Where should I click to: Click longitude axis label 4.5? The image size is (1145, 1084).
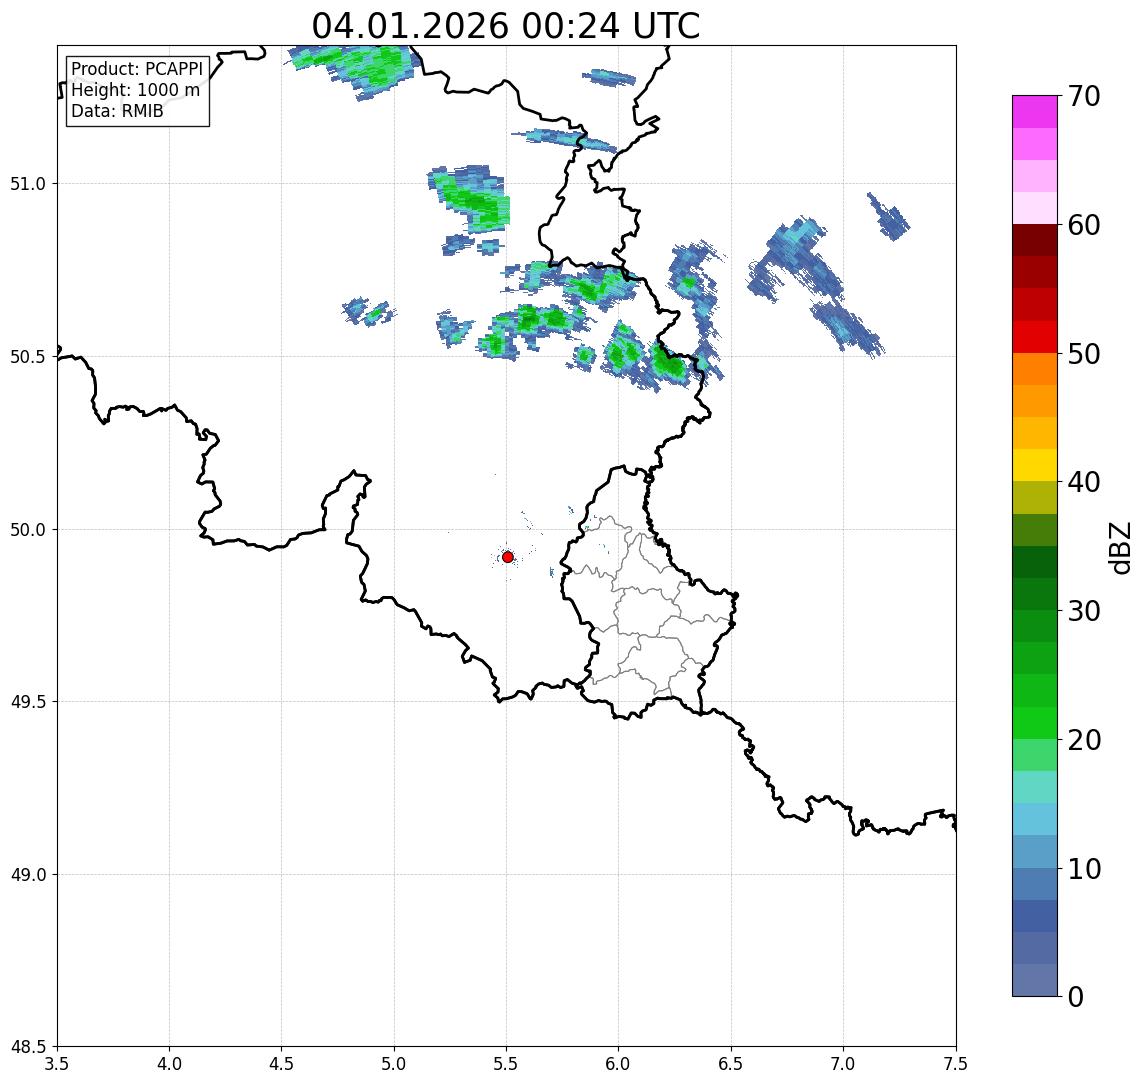pyautogui.click(x=282, y=1064)
